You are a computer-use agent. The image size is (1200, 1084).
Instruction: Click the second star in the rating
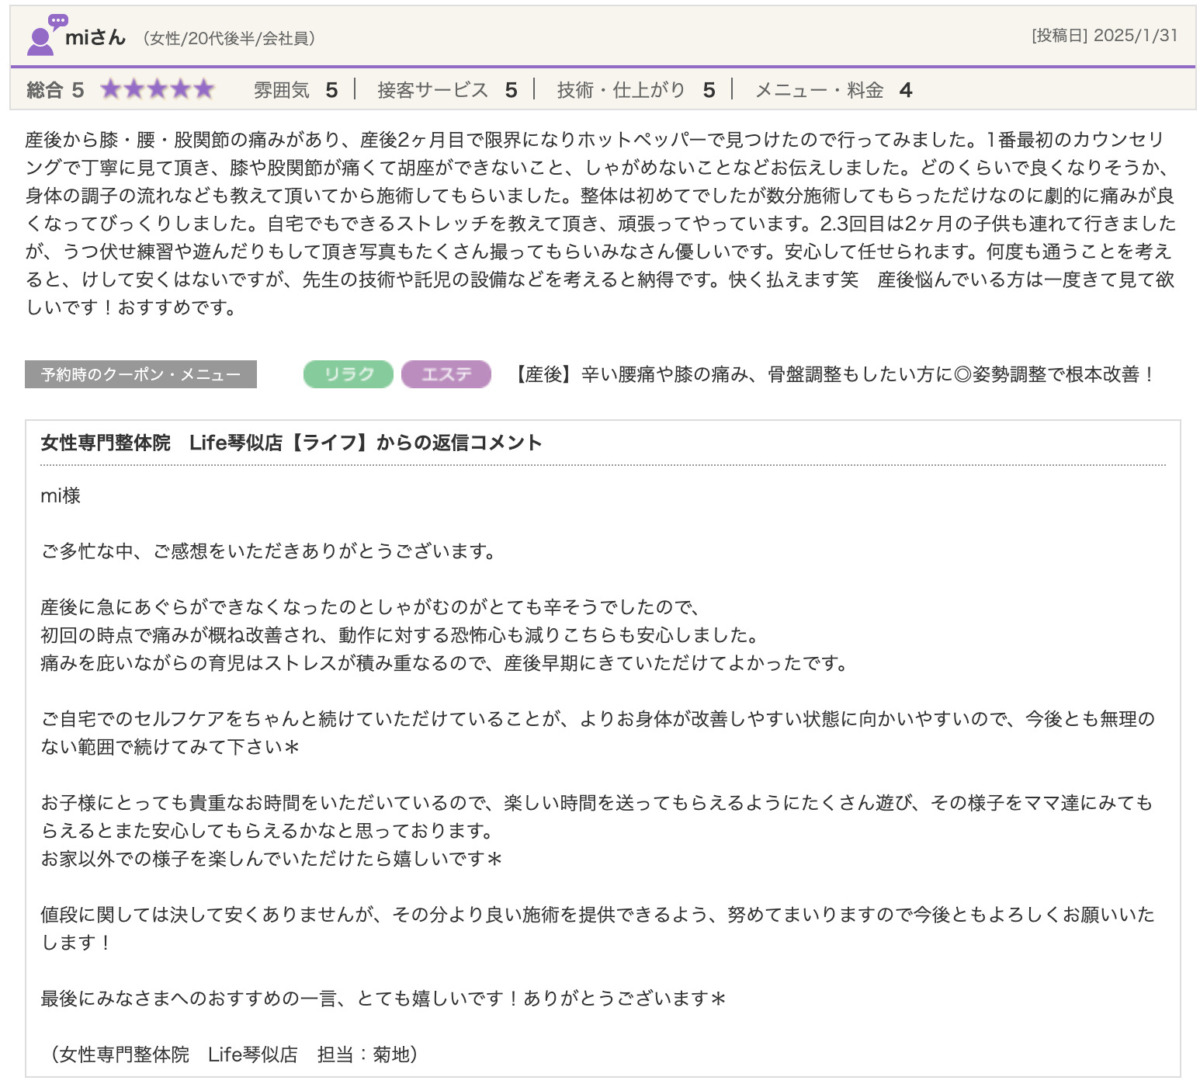[x=134, y=90]
